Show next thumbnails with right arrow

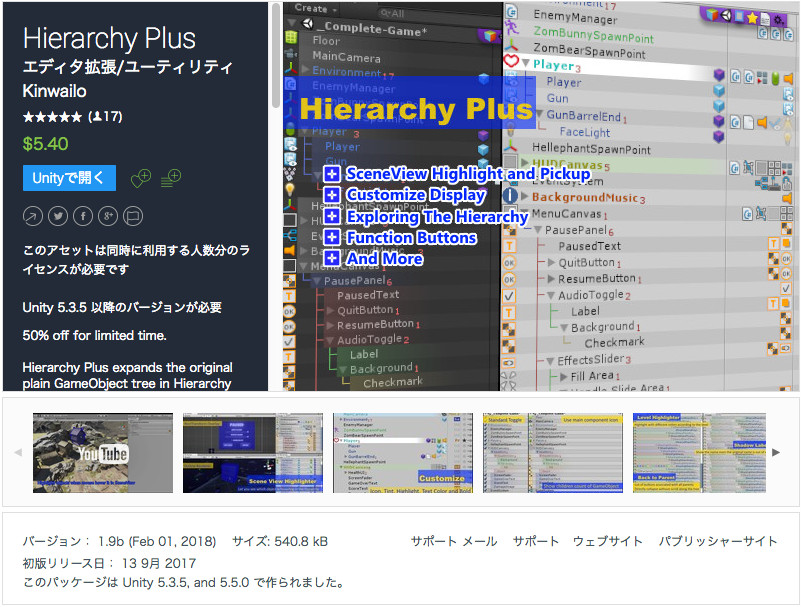tap(776, 452)
